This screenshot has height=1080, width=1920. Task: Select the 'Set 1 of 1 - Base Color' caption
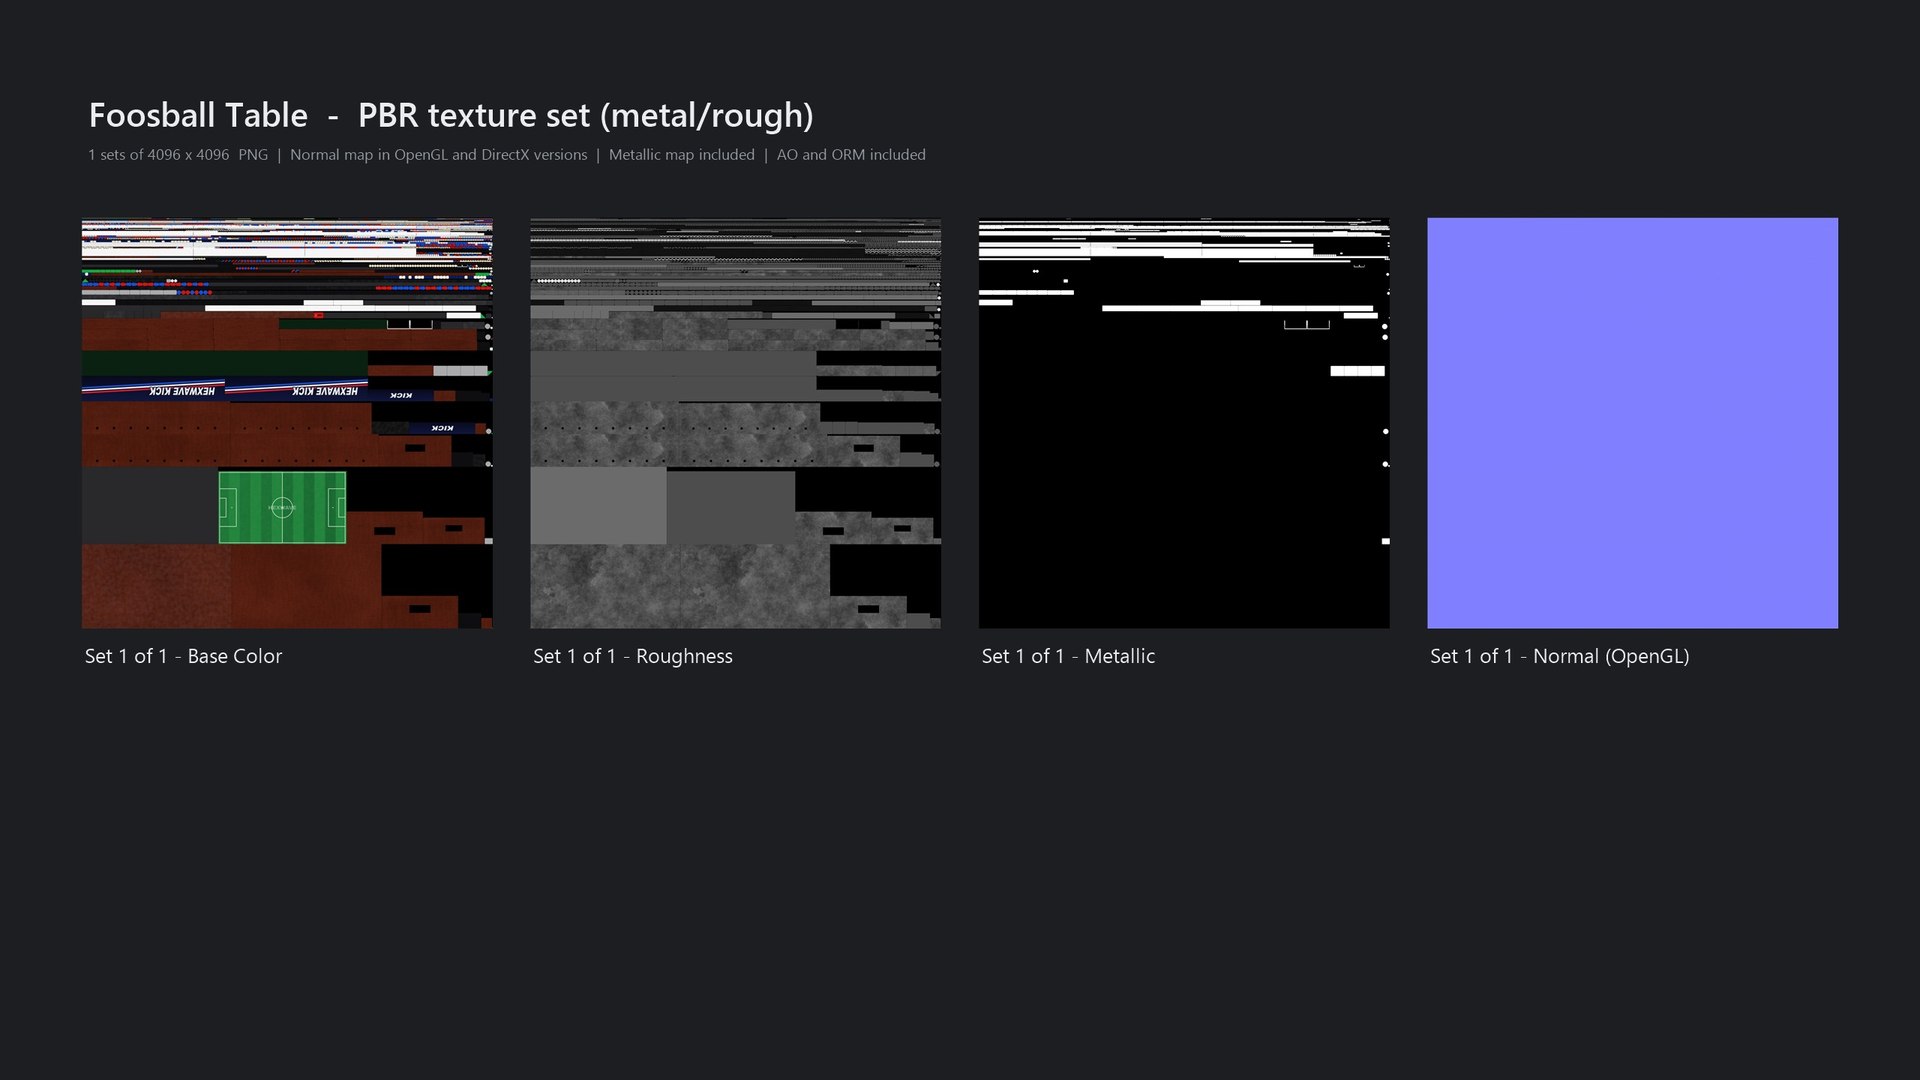pos(183,656)
